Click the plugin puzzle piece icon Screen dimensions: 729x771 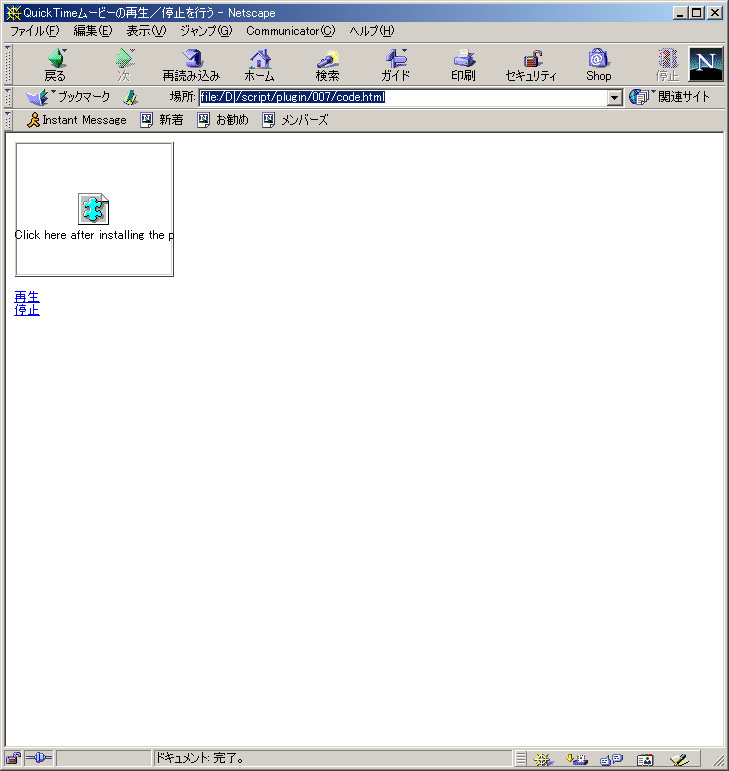[93, 209]
